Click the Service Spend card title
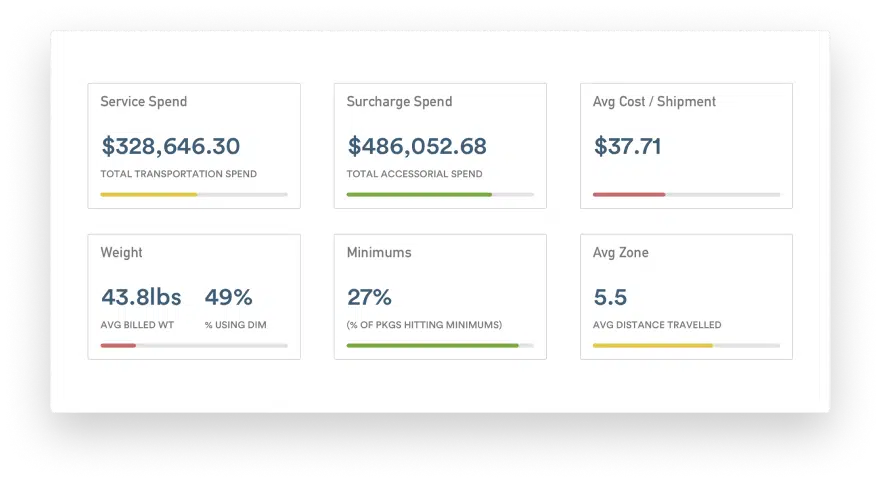The image size is (880, 483). point(143,102)
